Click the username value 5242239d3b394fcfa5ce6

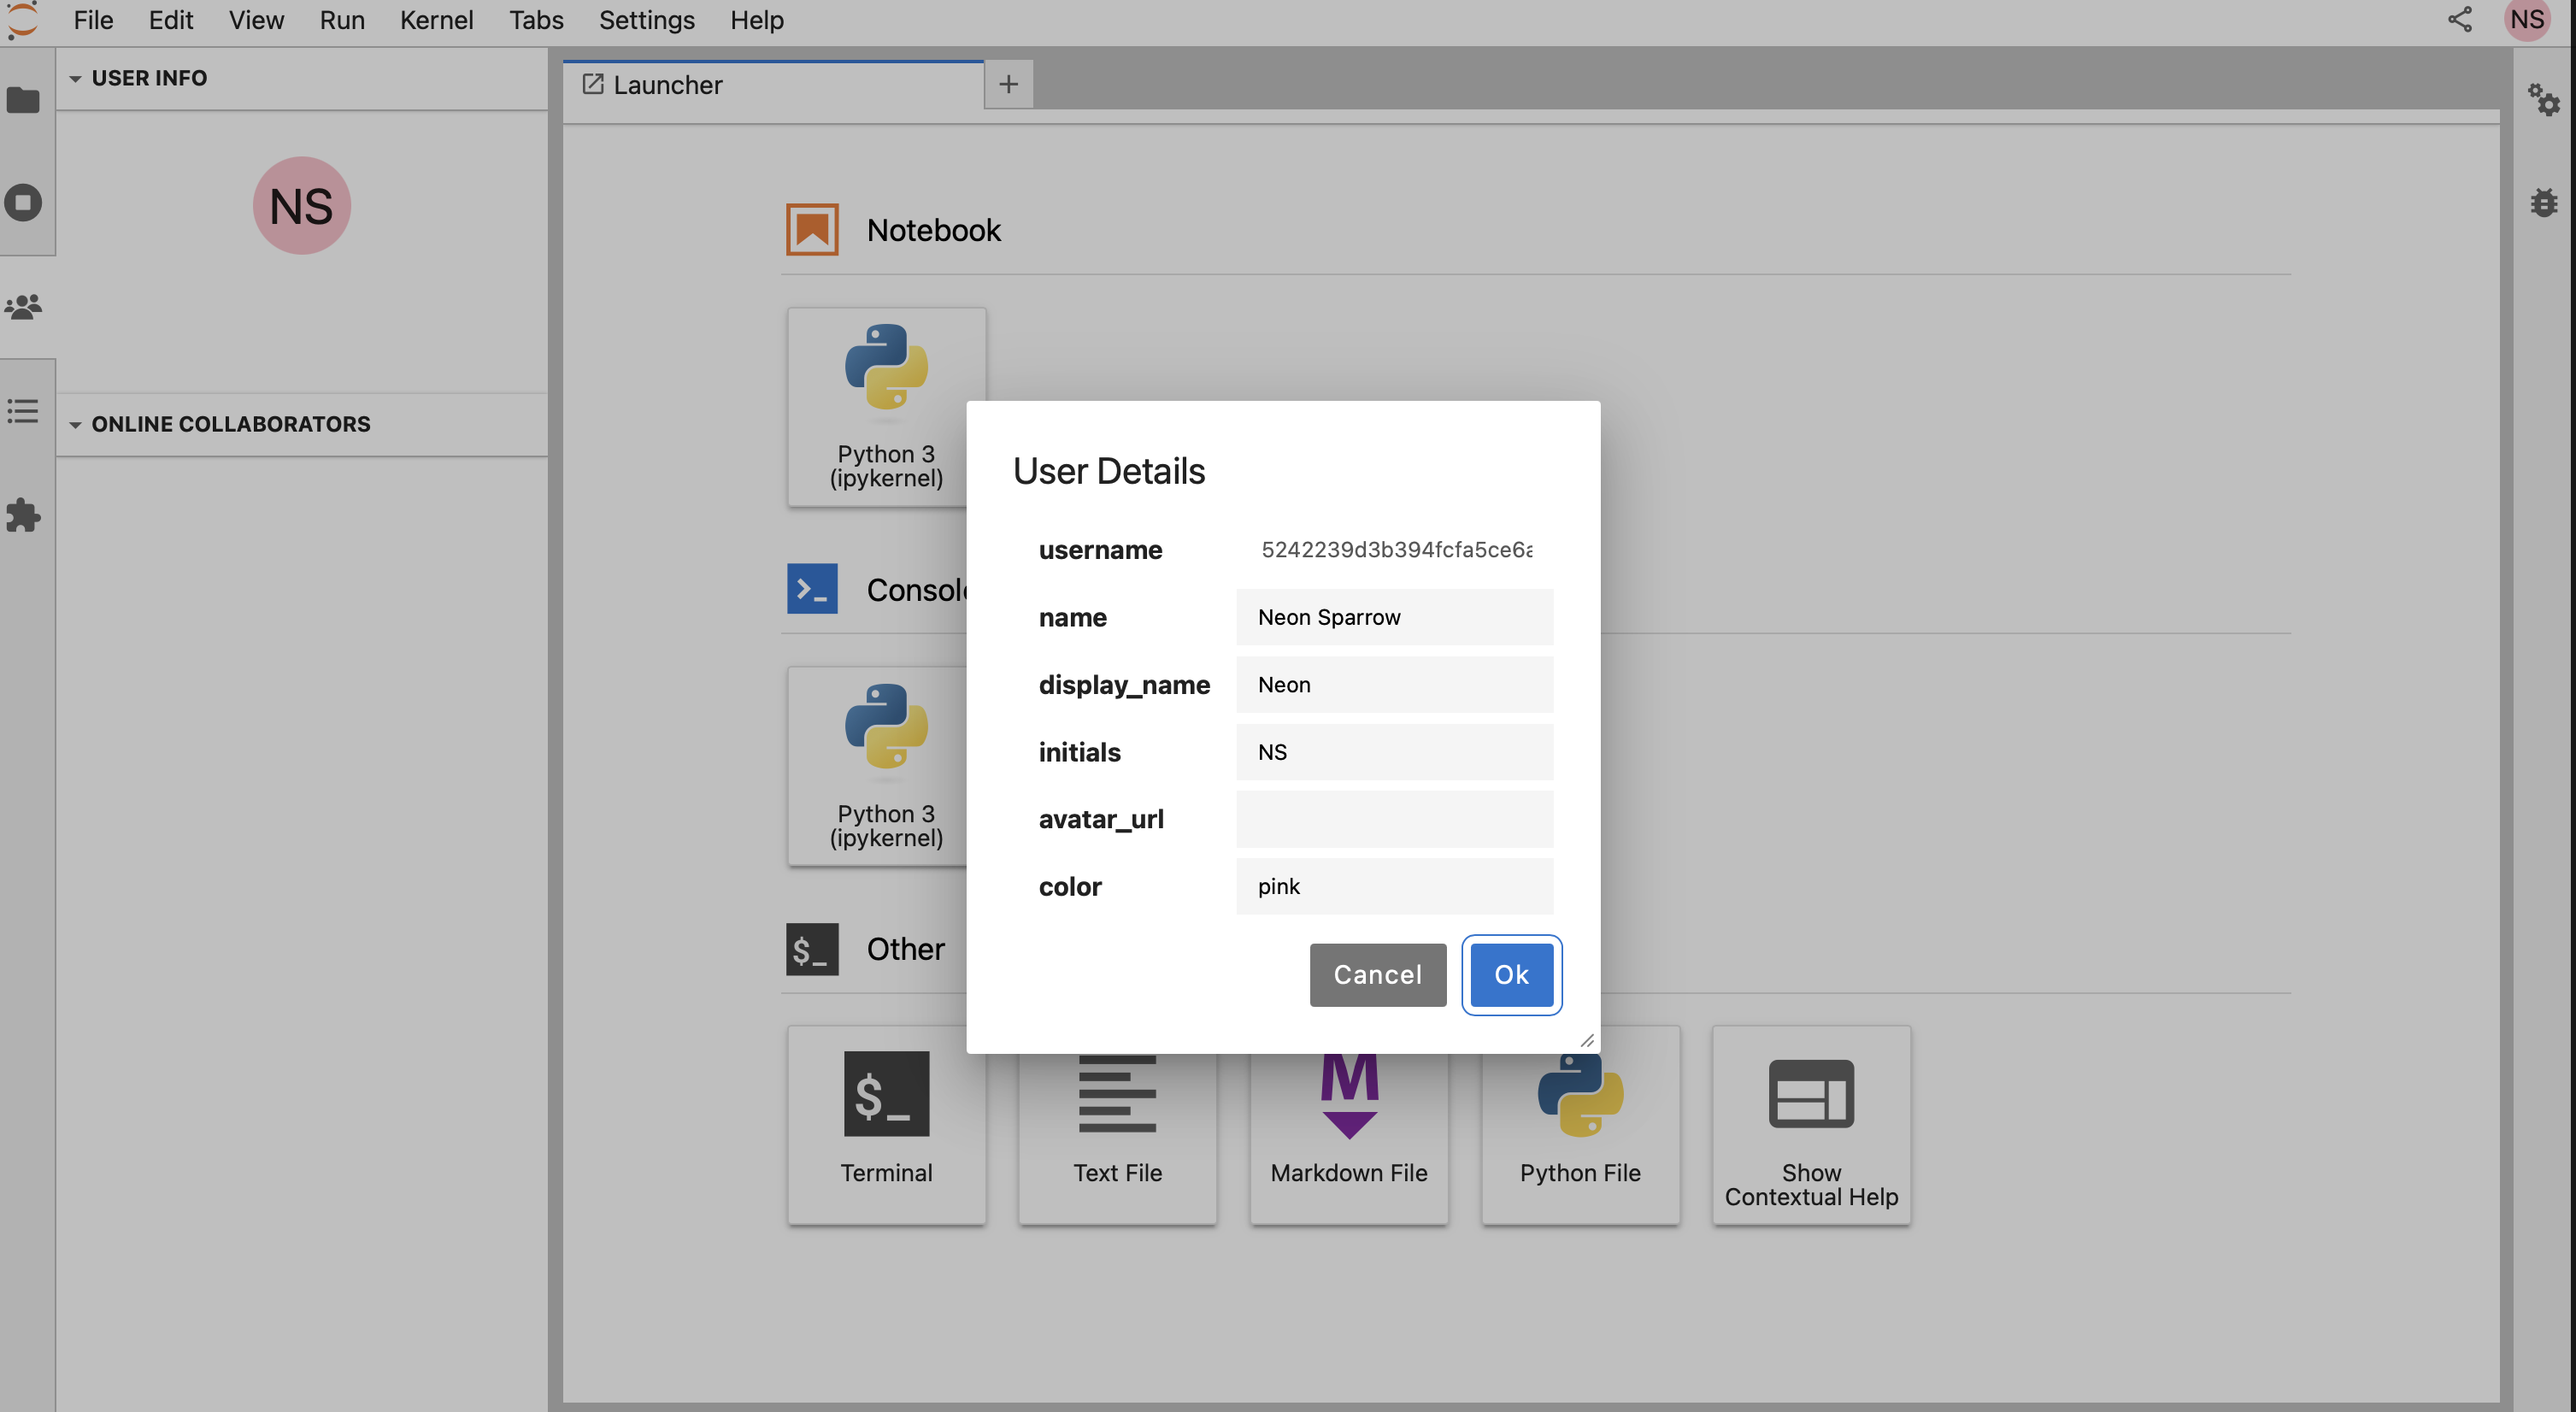click(1396, 550)
